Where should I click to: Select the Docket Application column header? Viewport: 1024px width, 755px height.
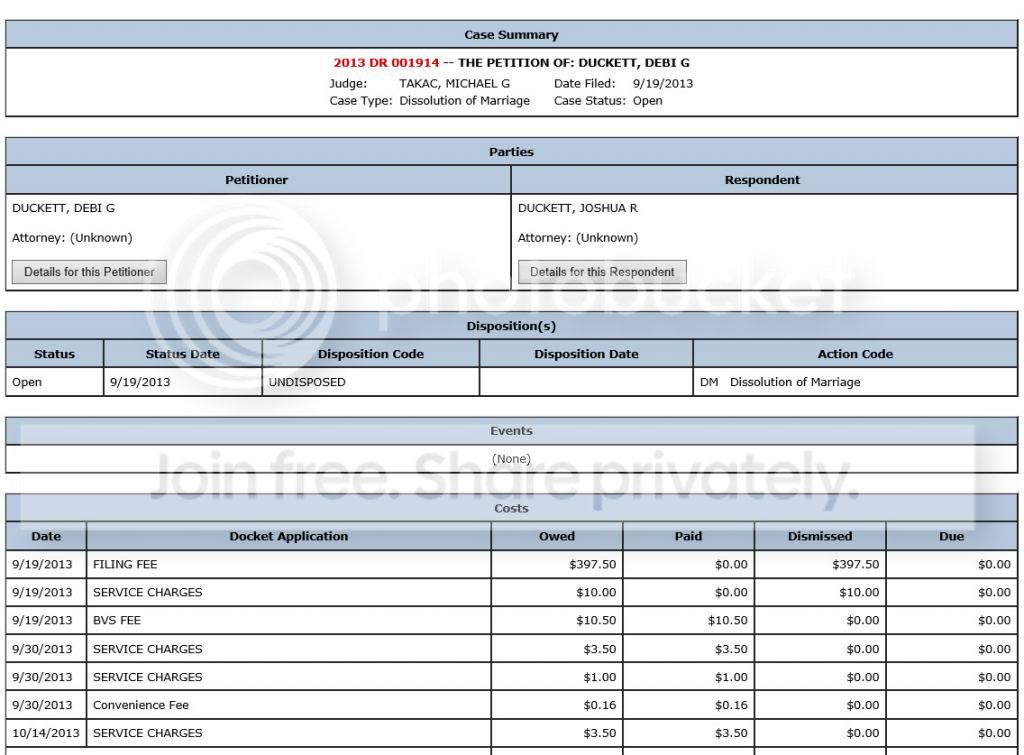point(288,536)
